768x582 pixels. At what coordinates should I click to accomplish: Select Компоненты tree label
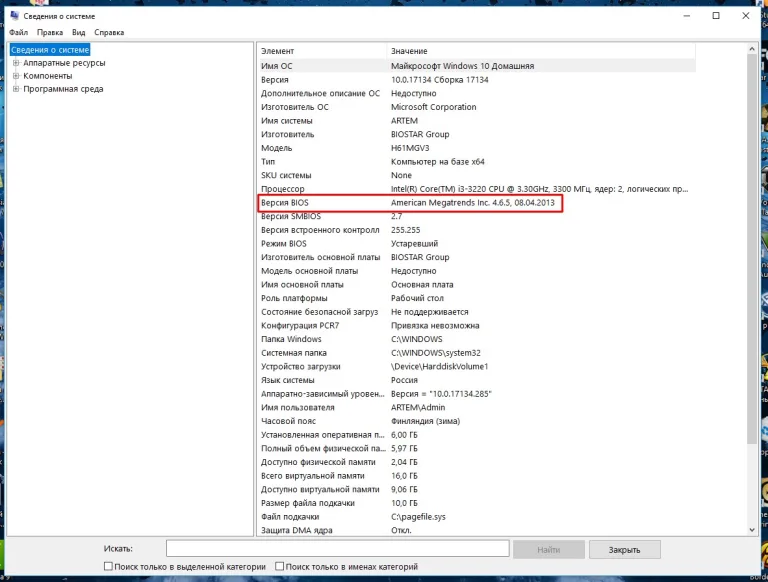click(48, 76)
